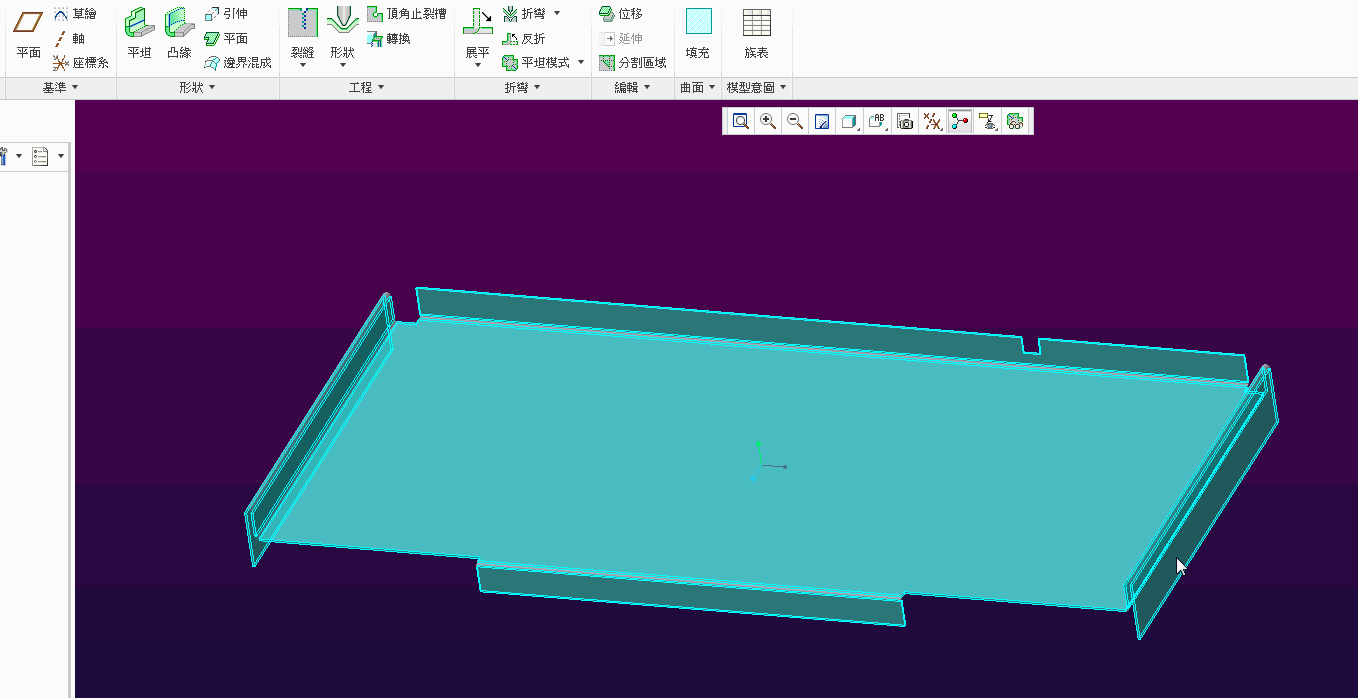This screenshot has width=1358, height=698.
Task: Open the model tree settings dropdown arrow
Action: tap(19, 156)
